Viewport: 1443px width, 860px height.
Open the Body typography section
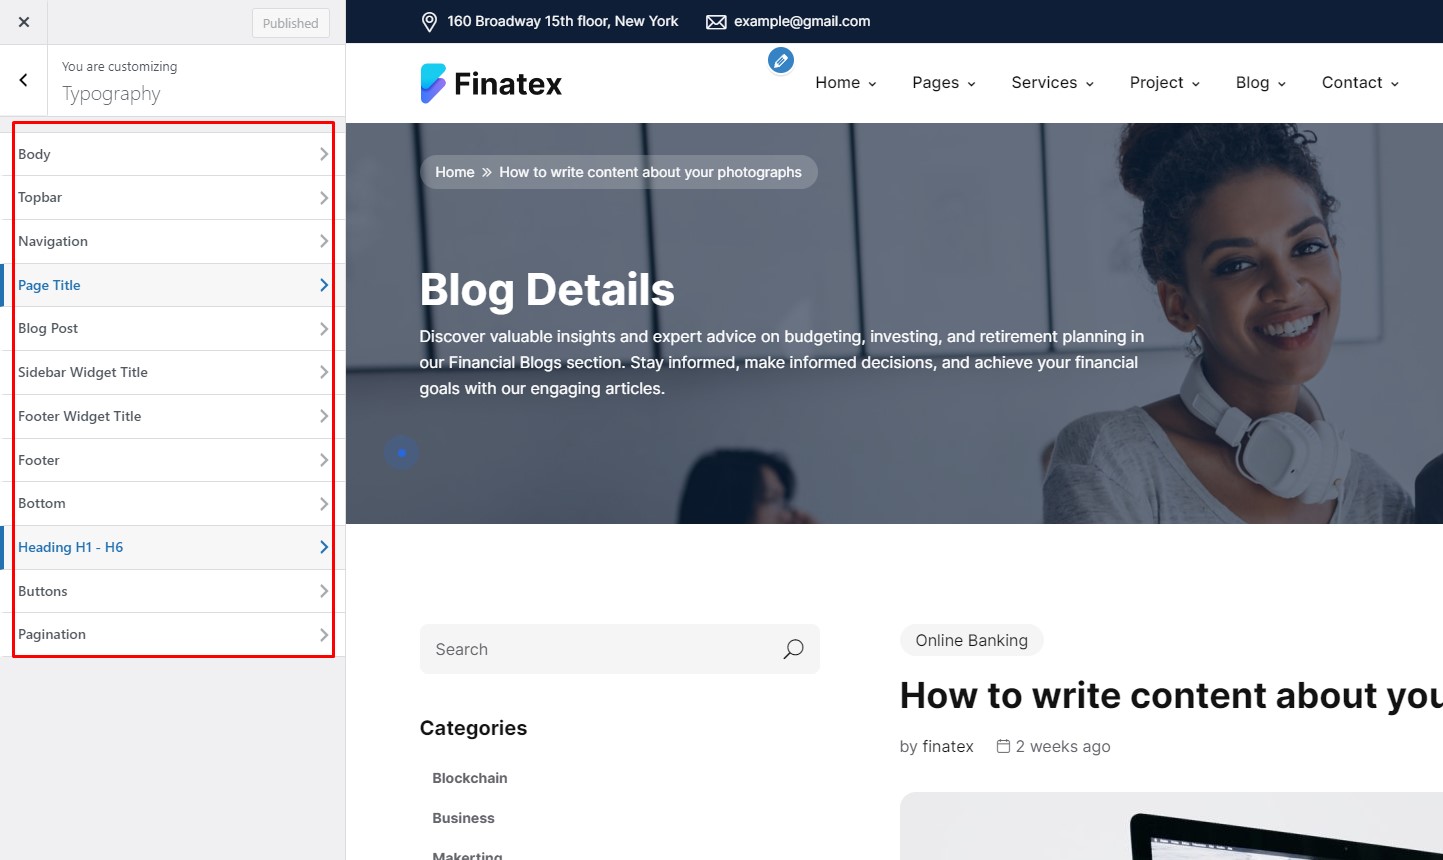tap(172, 154)
